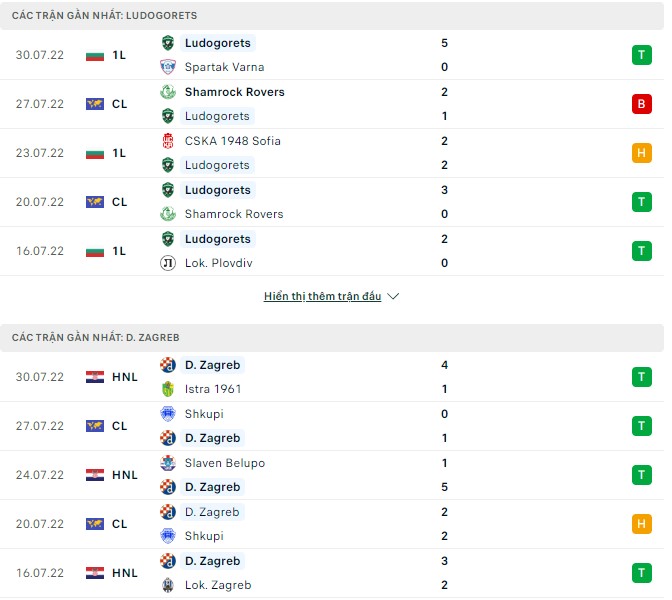Click the CSKA 1948 Sofia crest
This screenshot has height=600, width=672.
[168, 141]
